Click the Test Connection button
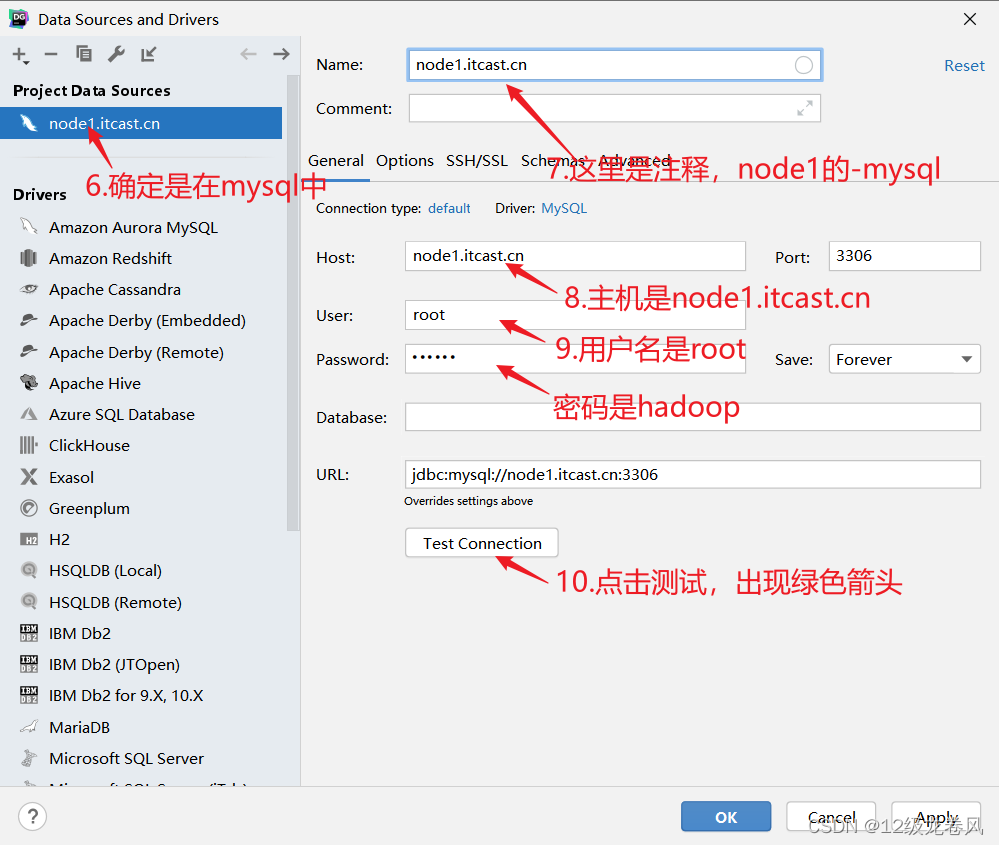The image size is (999, 845). (481, 543)
